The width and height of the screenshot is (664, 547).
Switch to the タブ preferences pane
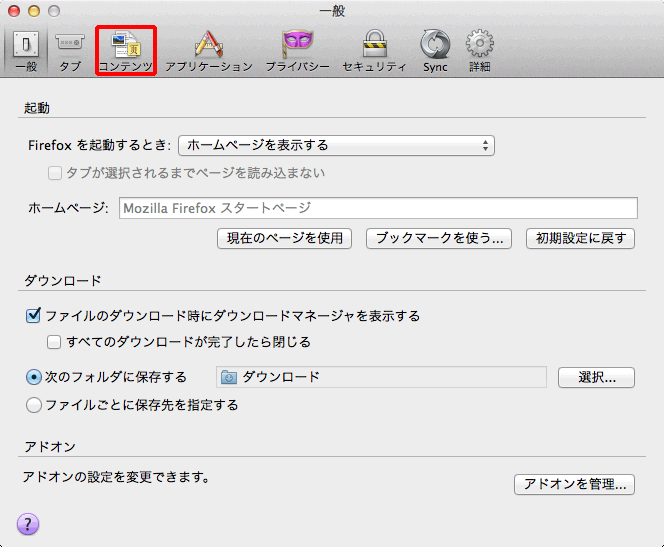[x=70, y=51]
